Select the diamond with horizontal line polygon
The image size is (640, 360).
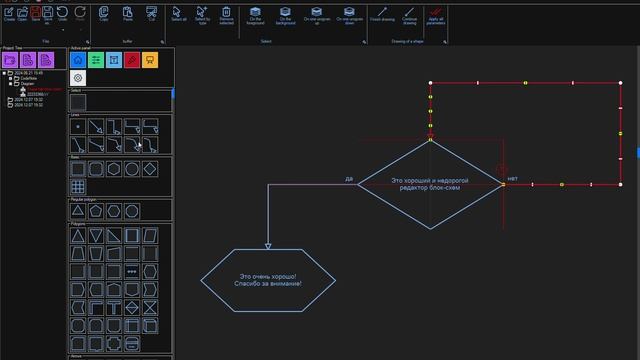coord(132,307)
